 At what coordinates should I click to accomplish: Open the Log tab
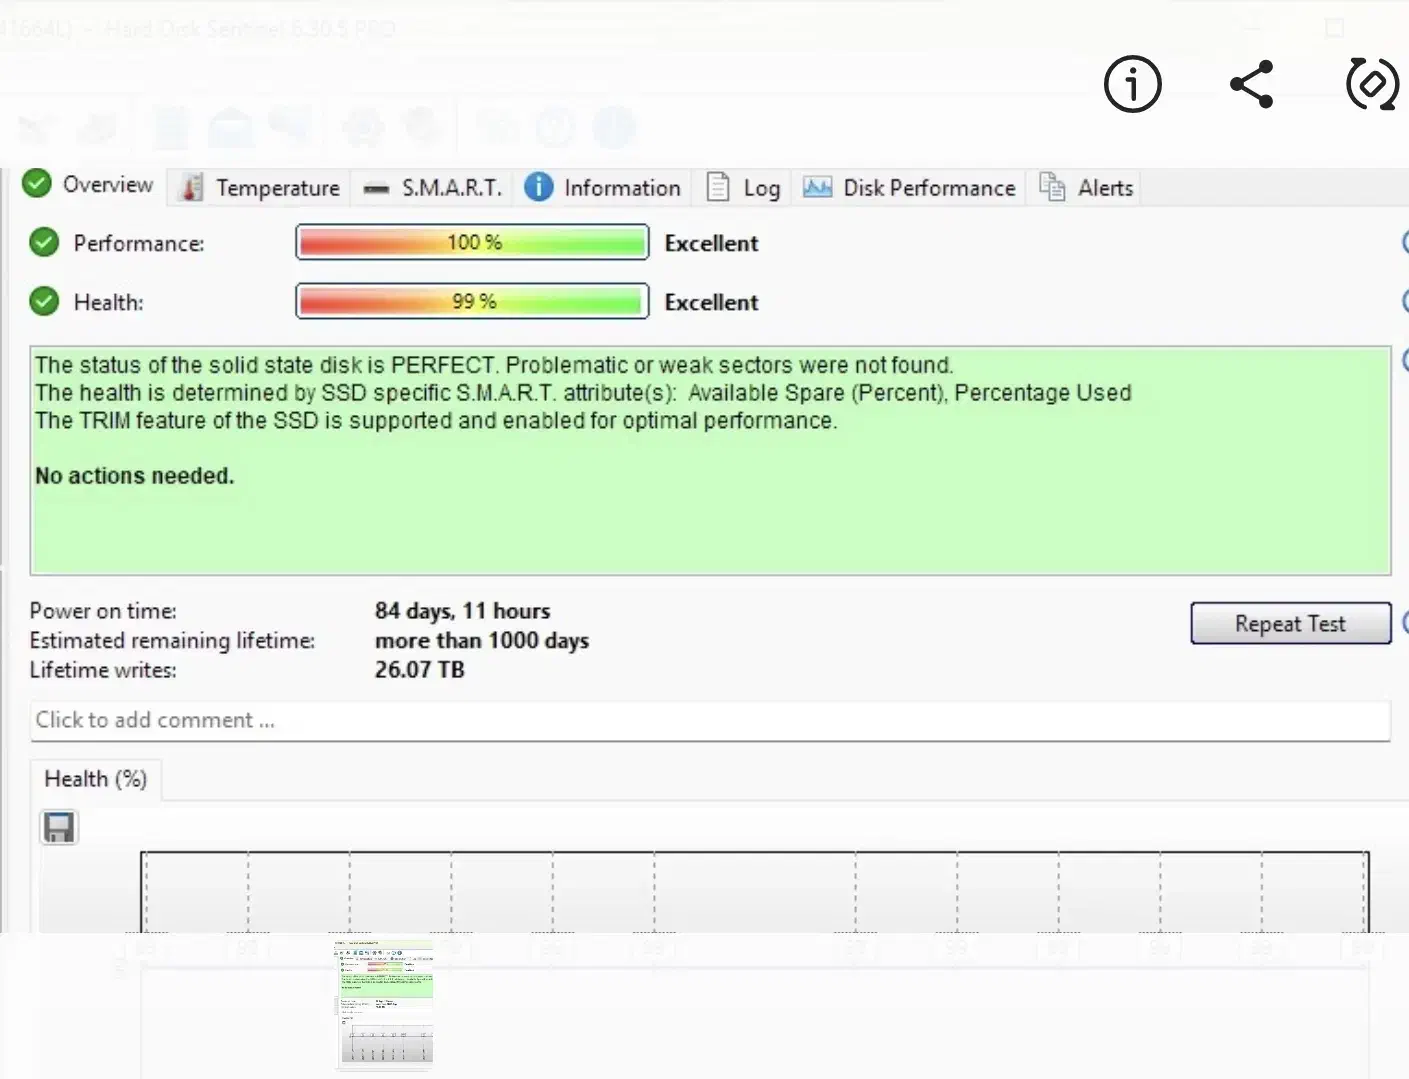click(760, 188)
